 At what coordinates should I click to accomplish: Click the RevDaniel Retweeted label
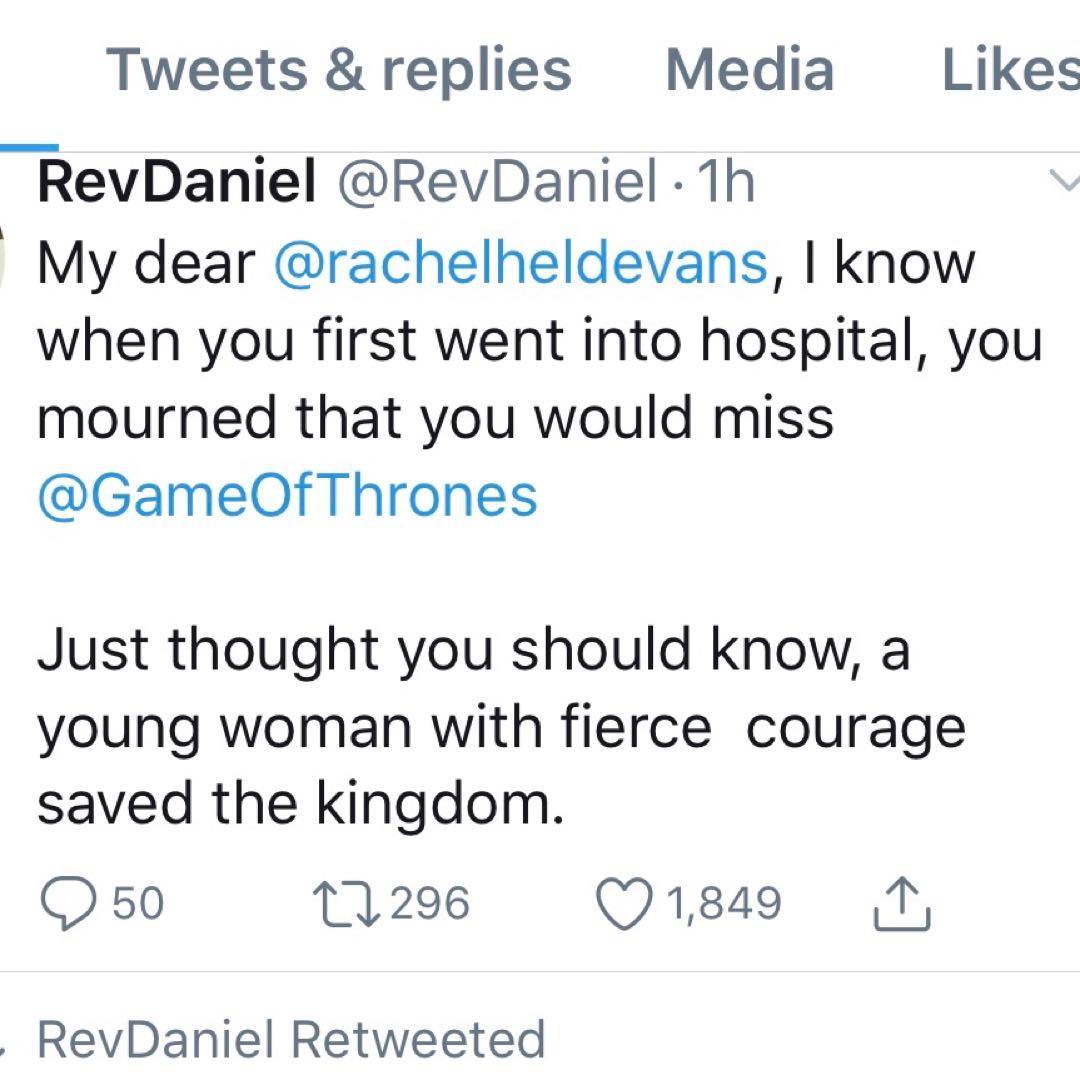pos(291,1039)
